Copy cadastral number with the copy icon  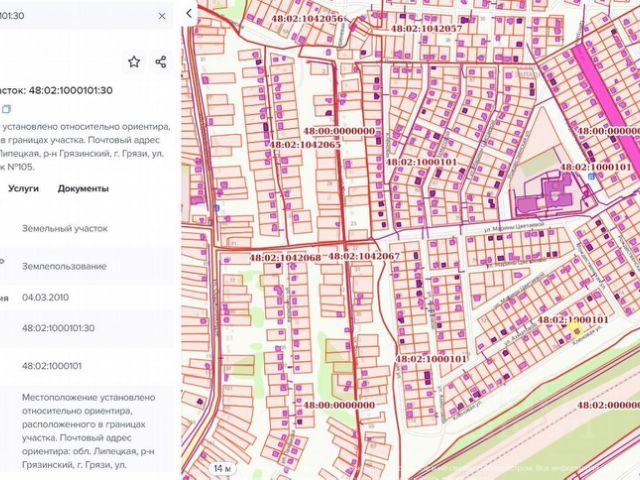tap(7, 109)
